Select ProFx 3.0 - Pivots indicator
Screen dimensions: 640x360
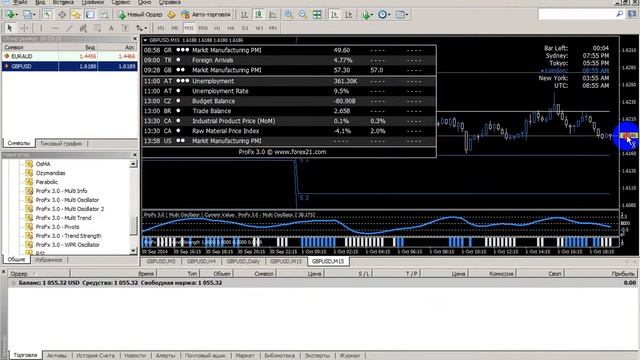(57, 227)
